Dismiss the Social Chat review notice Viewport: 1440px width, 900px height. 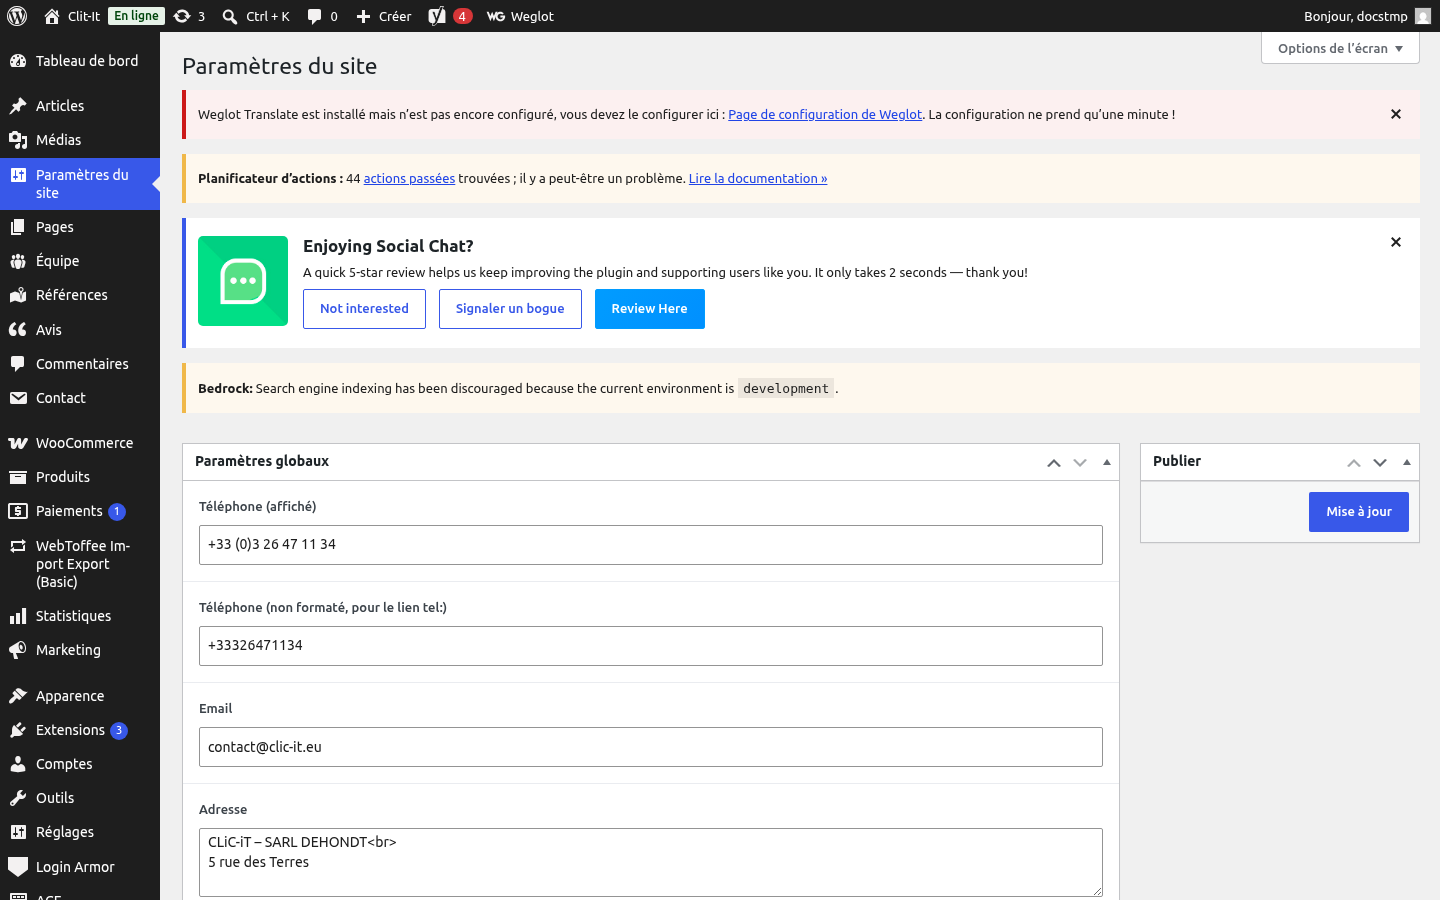pos(1396,242)
